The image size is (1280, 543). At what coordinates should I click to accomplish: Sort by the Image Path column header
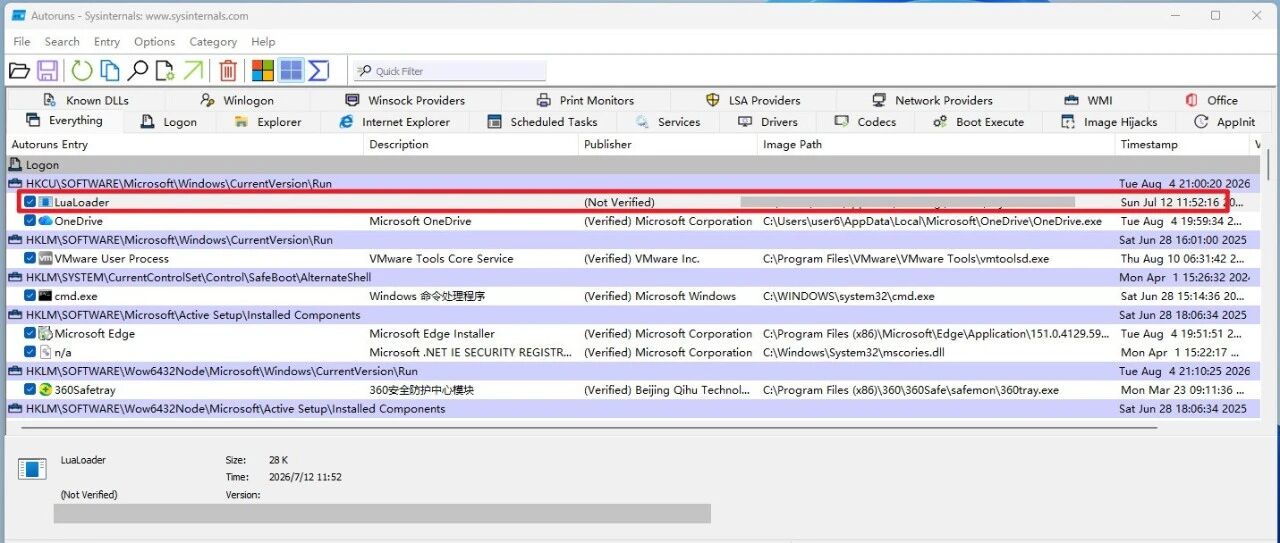(x=937, y=145)
